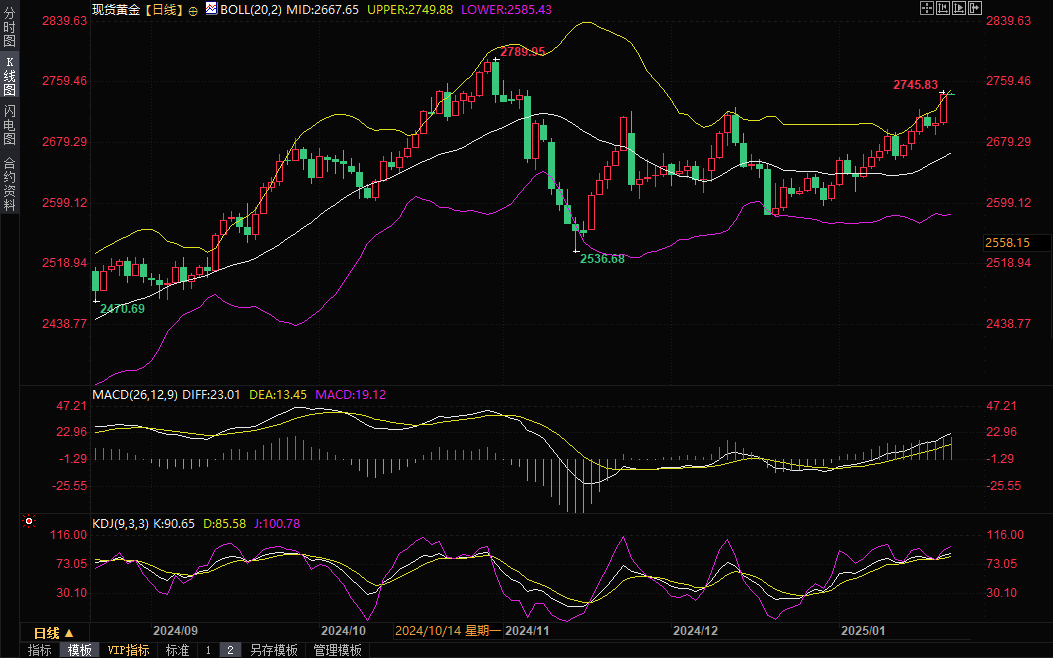Expand the 日线 period dropdown
1053x658 pixels.
(53, 633)
